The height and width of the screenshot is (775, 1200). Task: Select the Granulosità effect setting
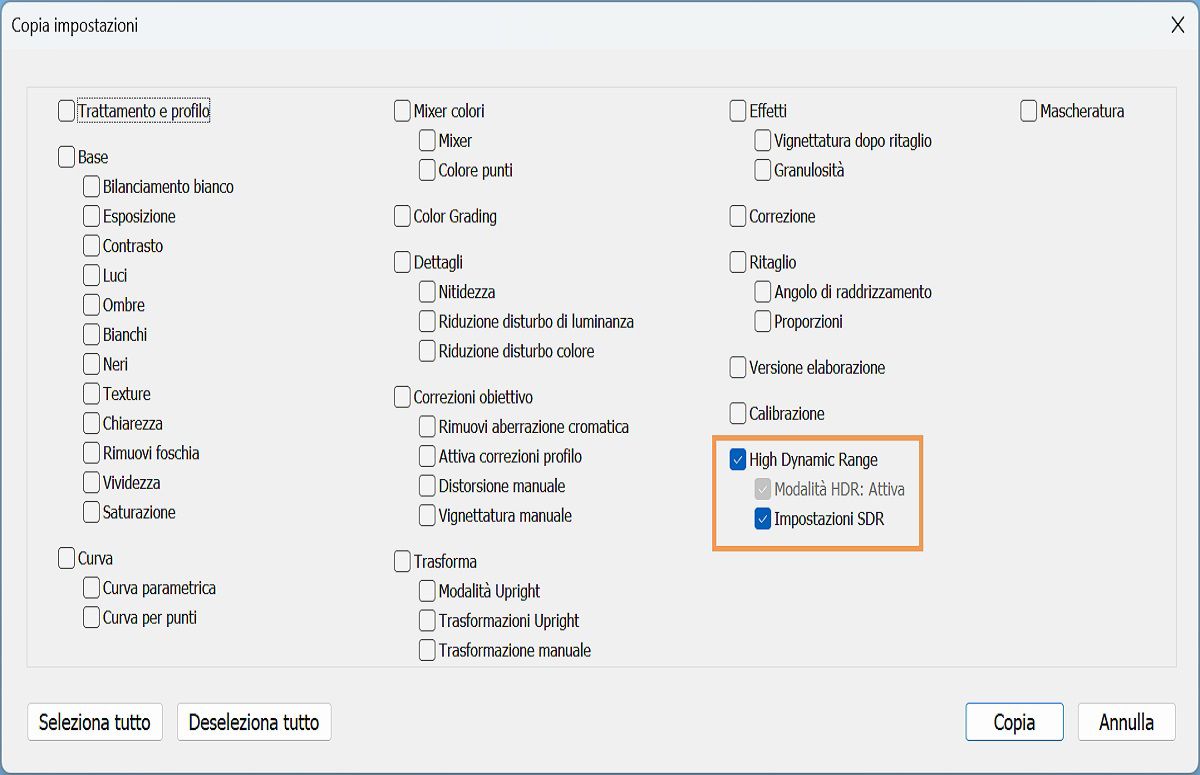[762, 170]
